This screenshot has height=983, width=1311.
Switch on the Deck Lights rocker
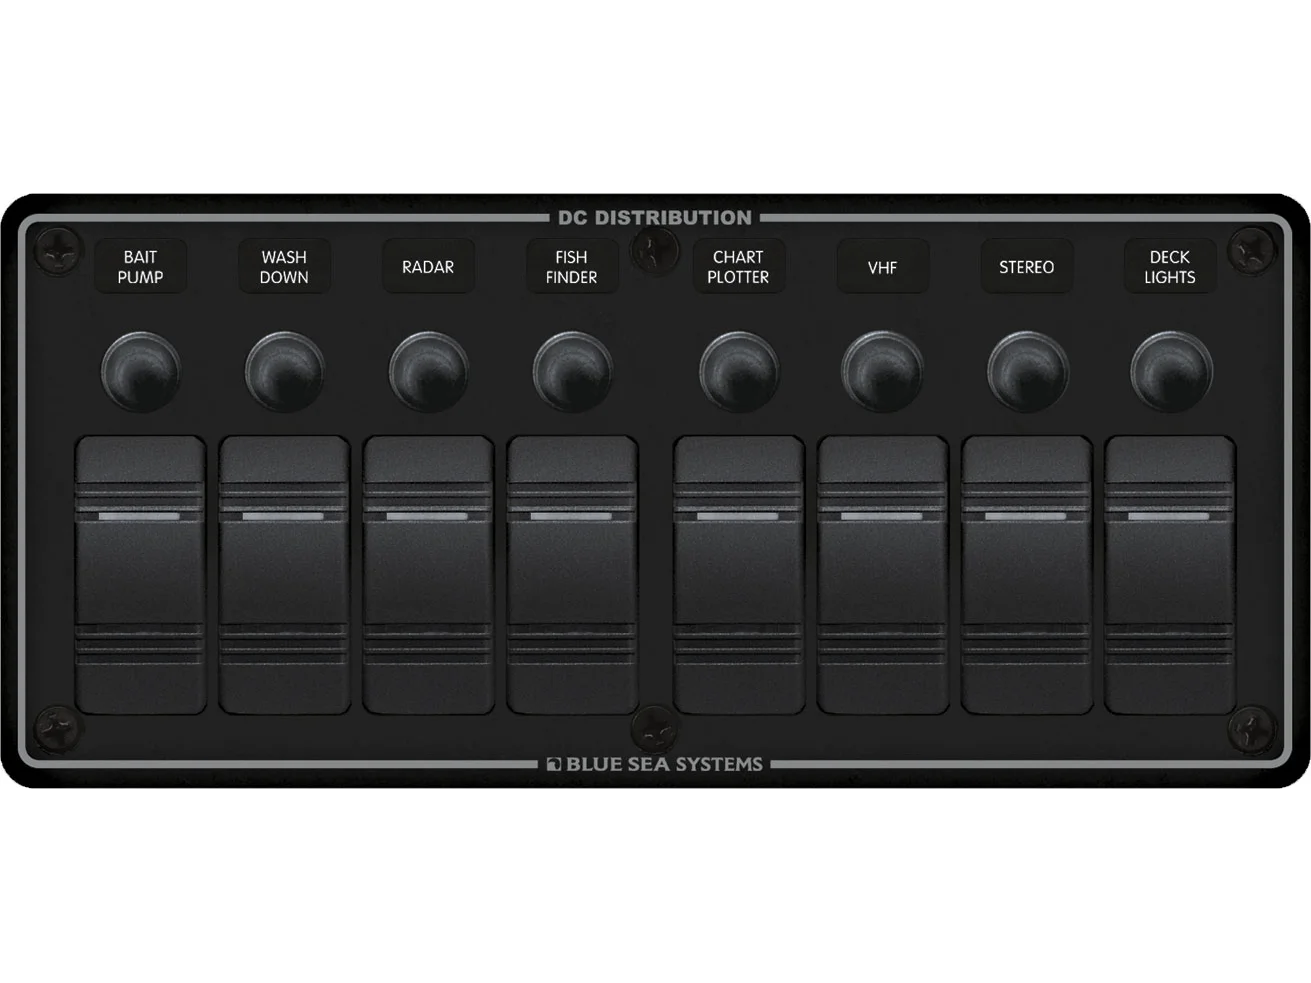pos(1170,575)
